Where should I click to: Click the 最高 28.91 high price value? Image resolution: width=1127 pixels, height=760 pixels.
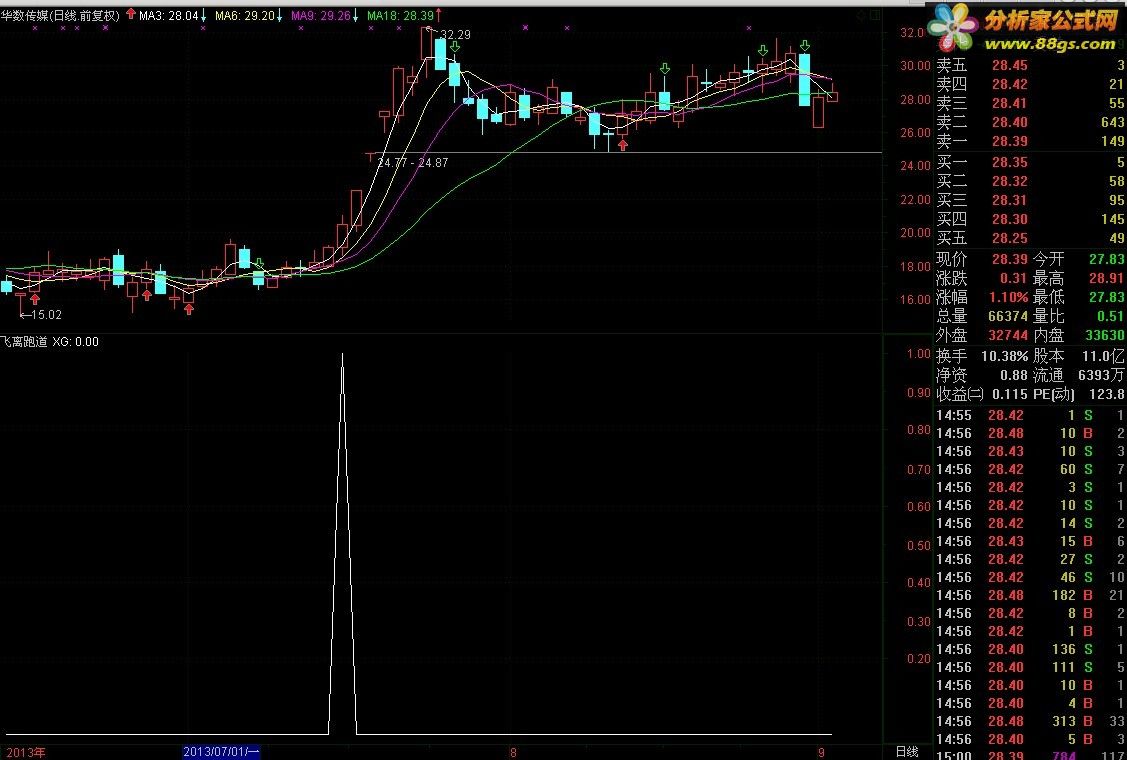tap(1108, 278)
